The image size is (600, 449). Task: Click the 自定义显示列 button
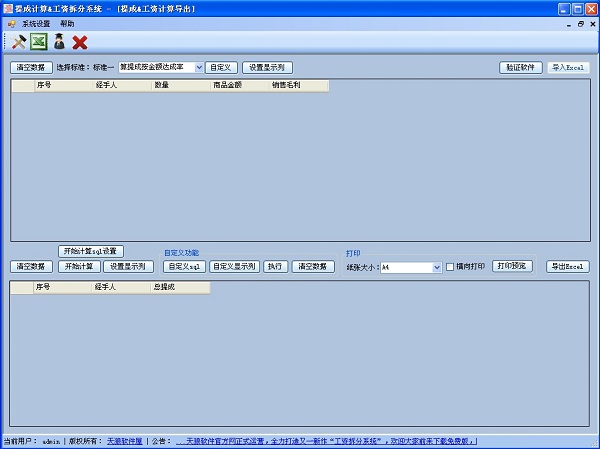(x=234, y=266)
